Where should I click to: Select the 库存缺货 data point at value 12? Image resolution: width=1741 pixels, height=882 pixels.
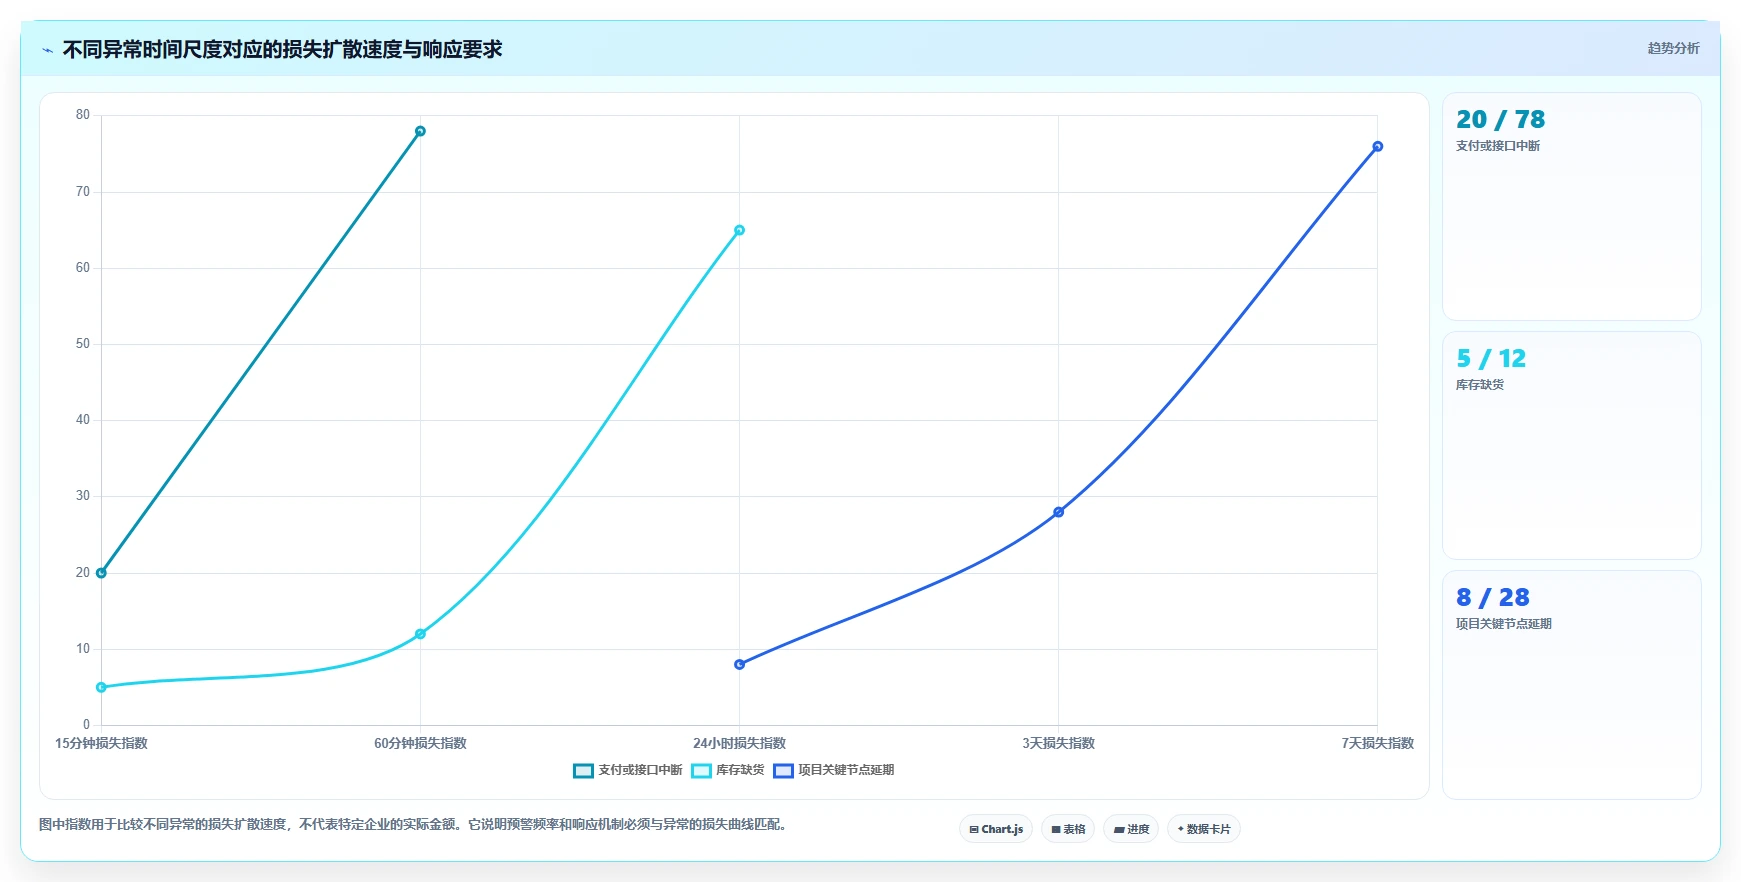point(420,634)
